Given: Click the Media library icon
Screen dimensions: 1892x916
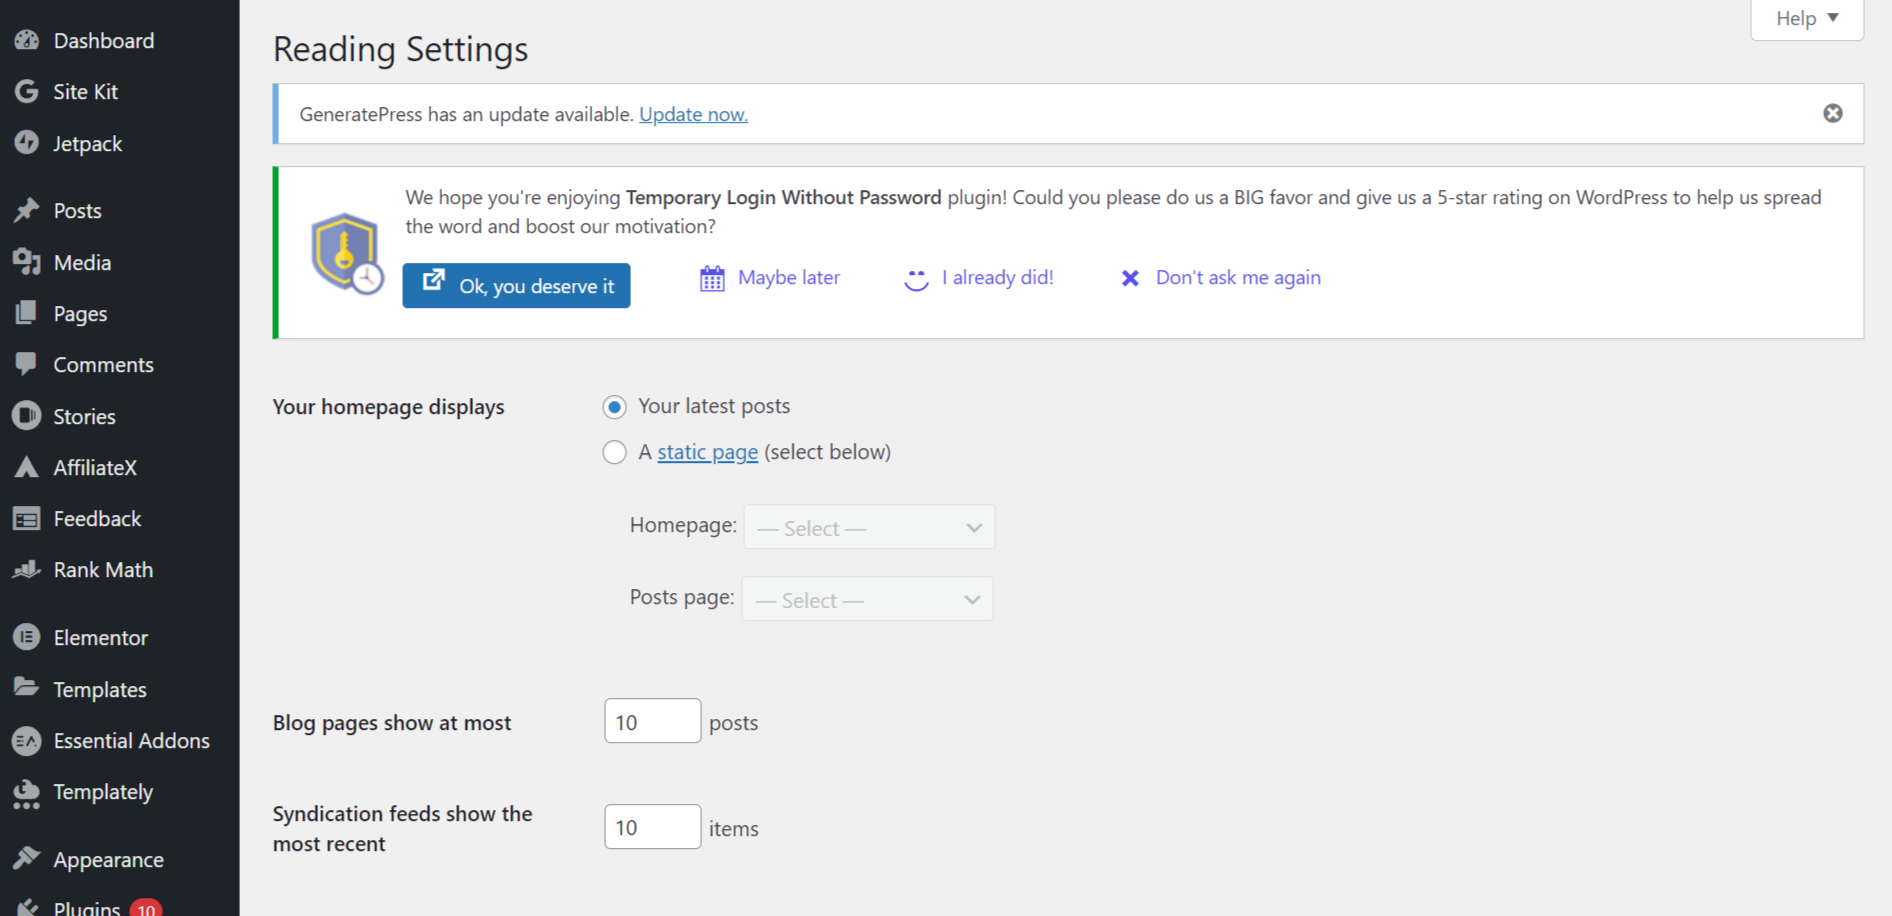Looking at the screenshot, I should pyautogui.click(x=27, y=262).
